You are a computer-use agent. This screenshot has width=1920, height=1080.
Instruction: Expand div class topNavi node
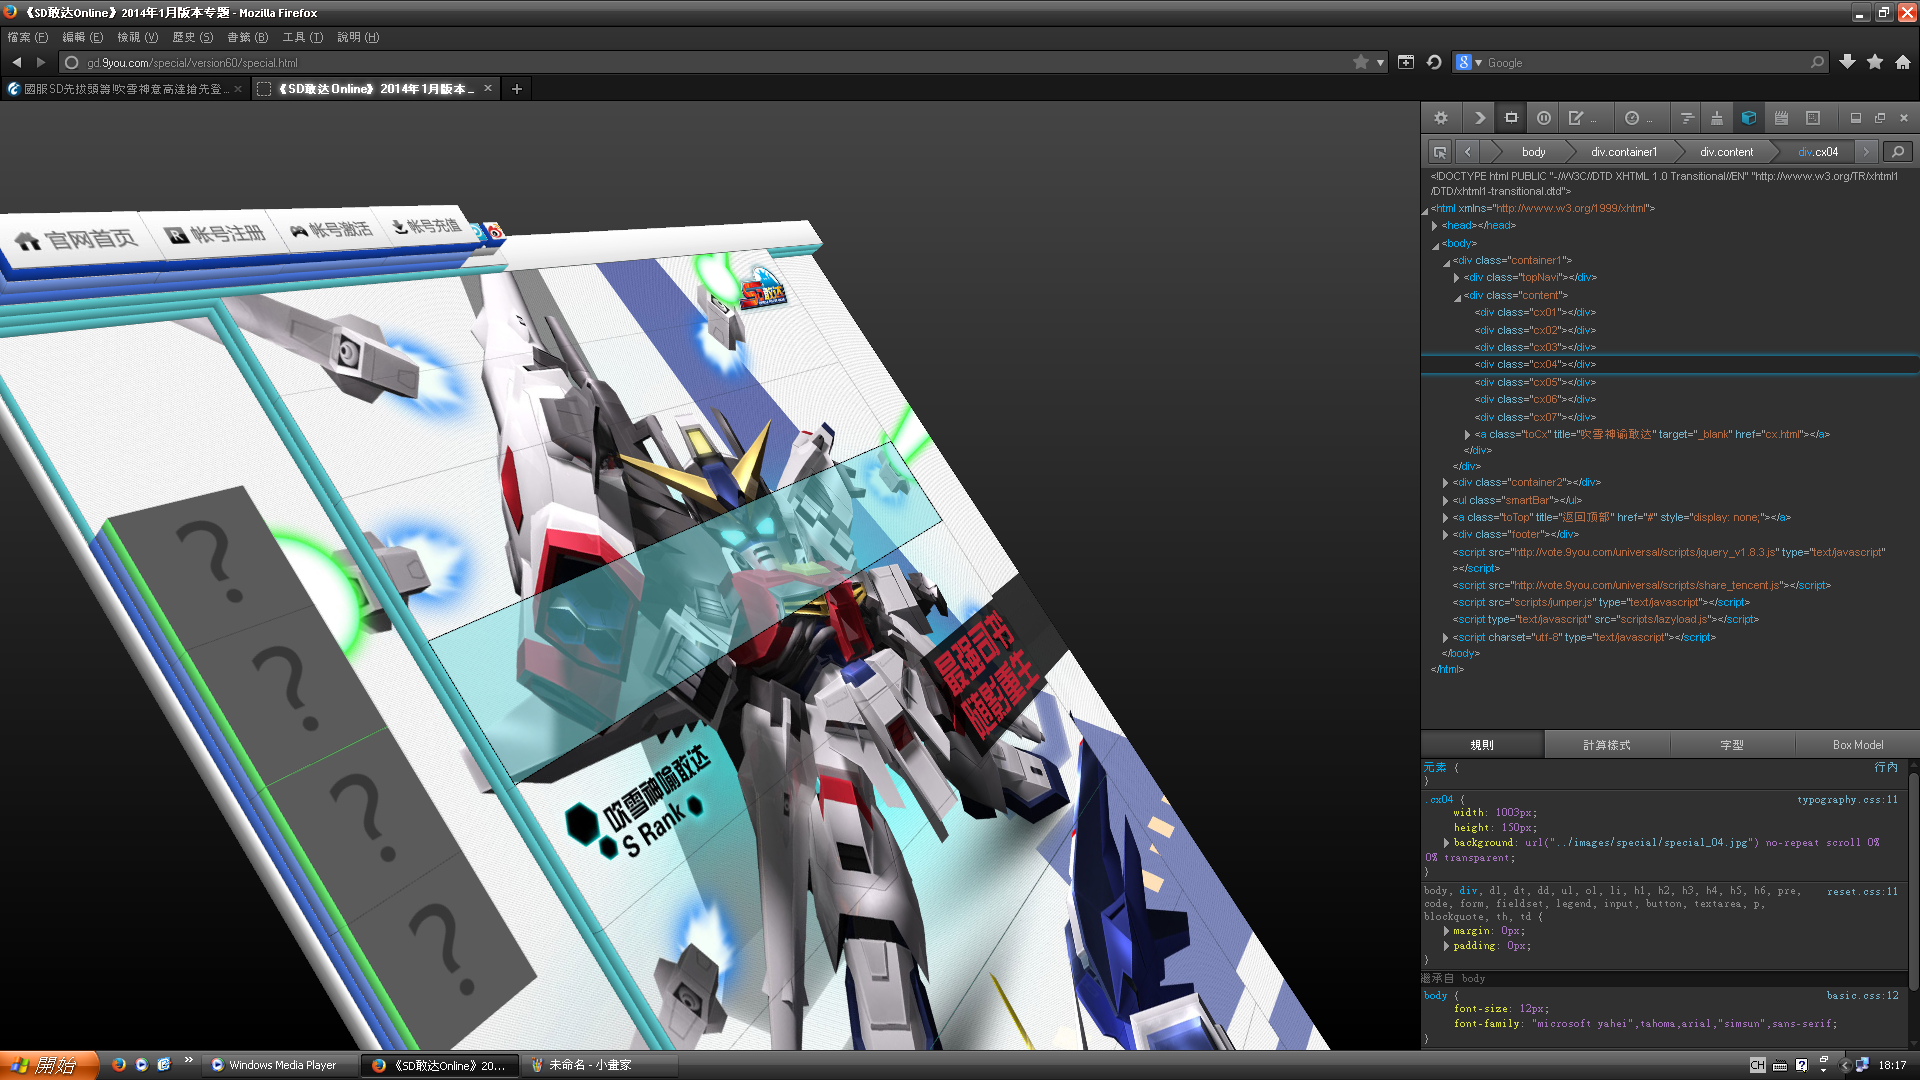(x=1457, y=278)
